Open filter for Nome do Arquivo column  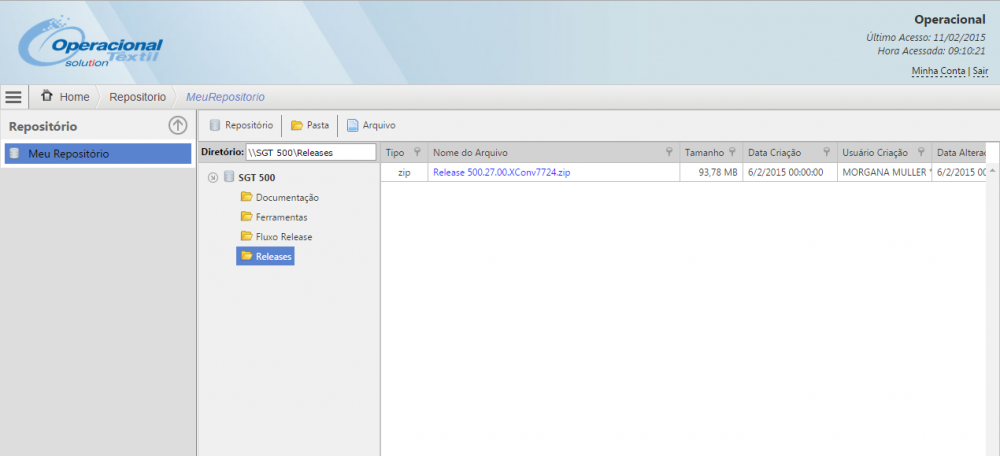669,153
